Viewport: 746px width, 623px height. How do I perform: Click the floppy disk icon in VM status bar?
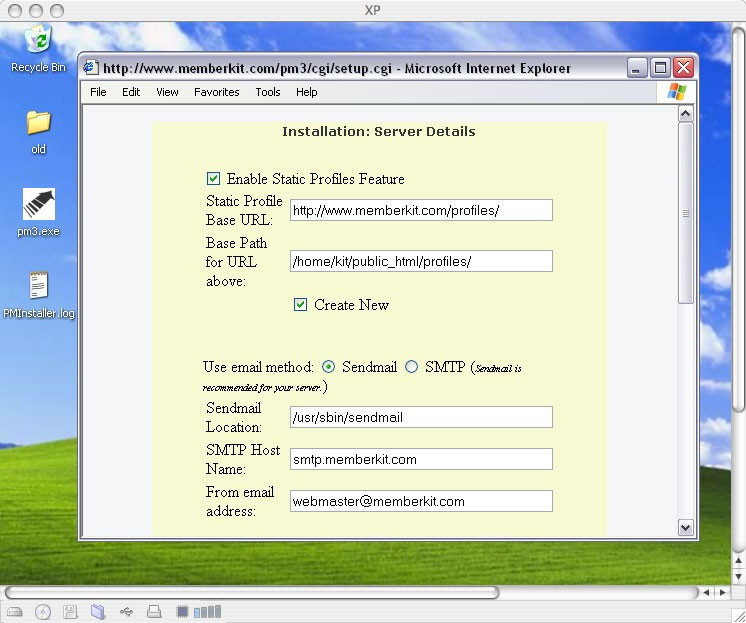pyautogui.click(x=70, y=612)
